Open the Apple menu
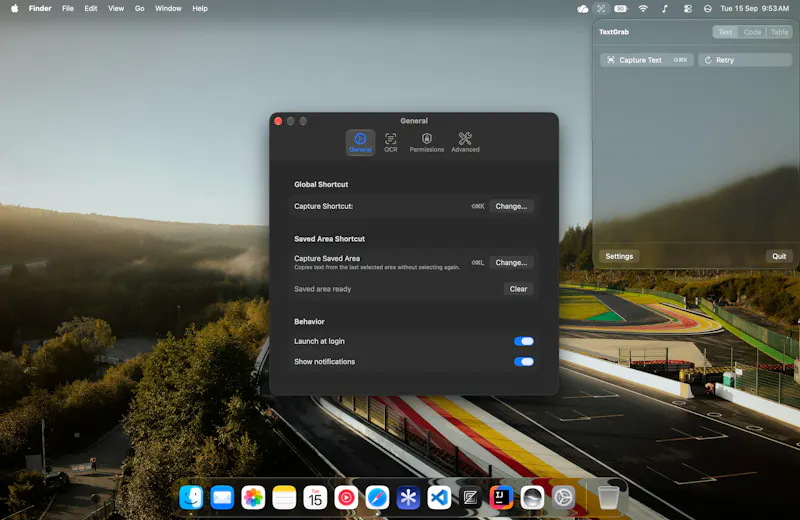The height and width of the screenshot is (520, 800). click(15, 8)
